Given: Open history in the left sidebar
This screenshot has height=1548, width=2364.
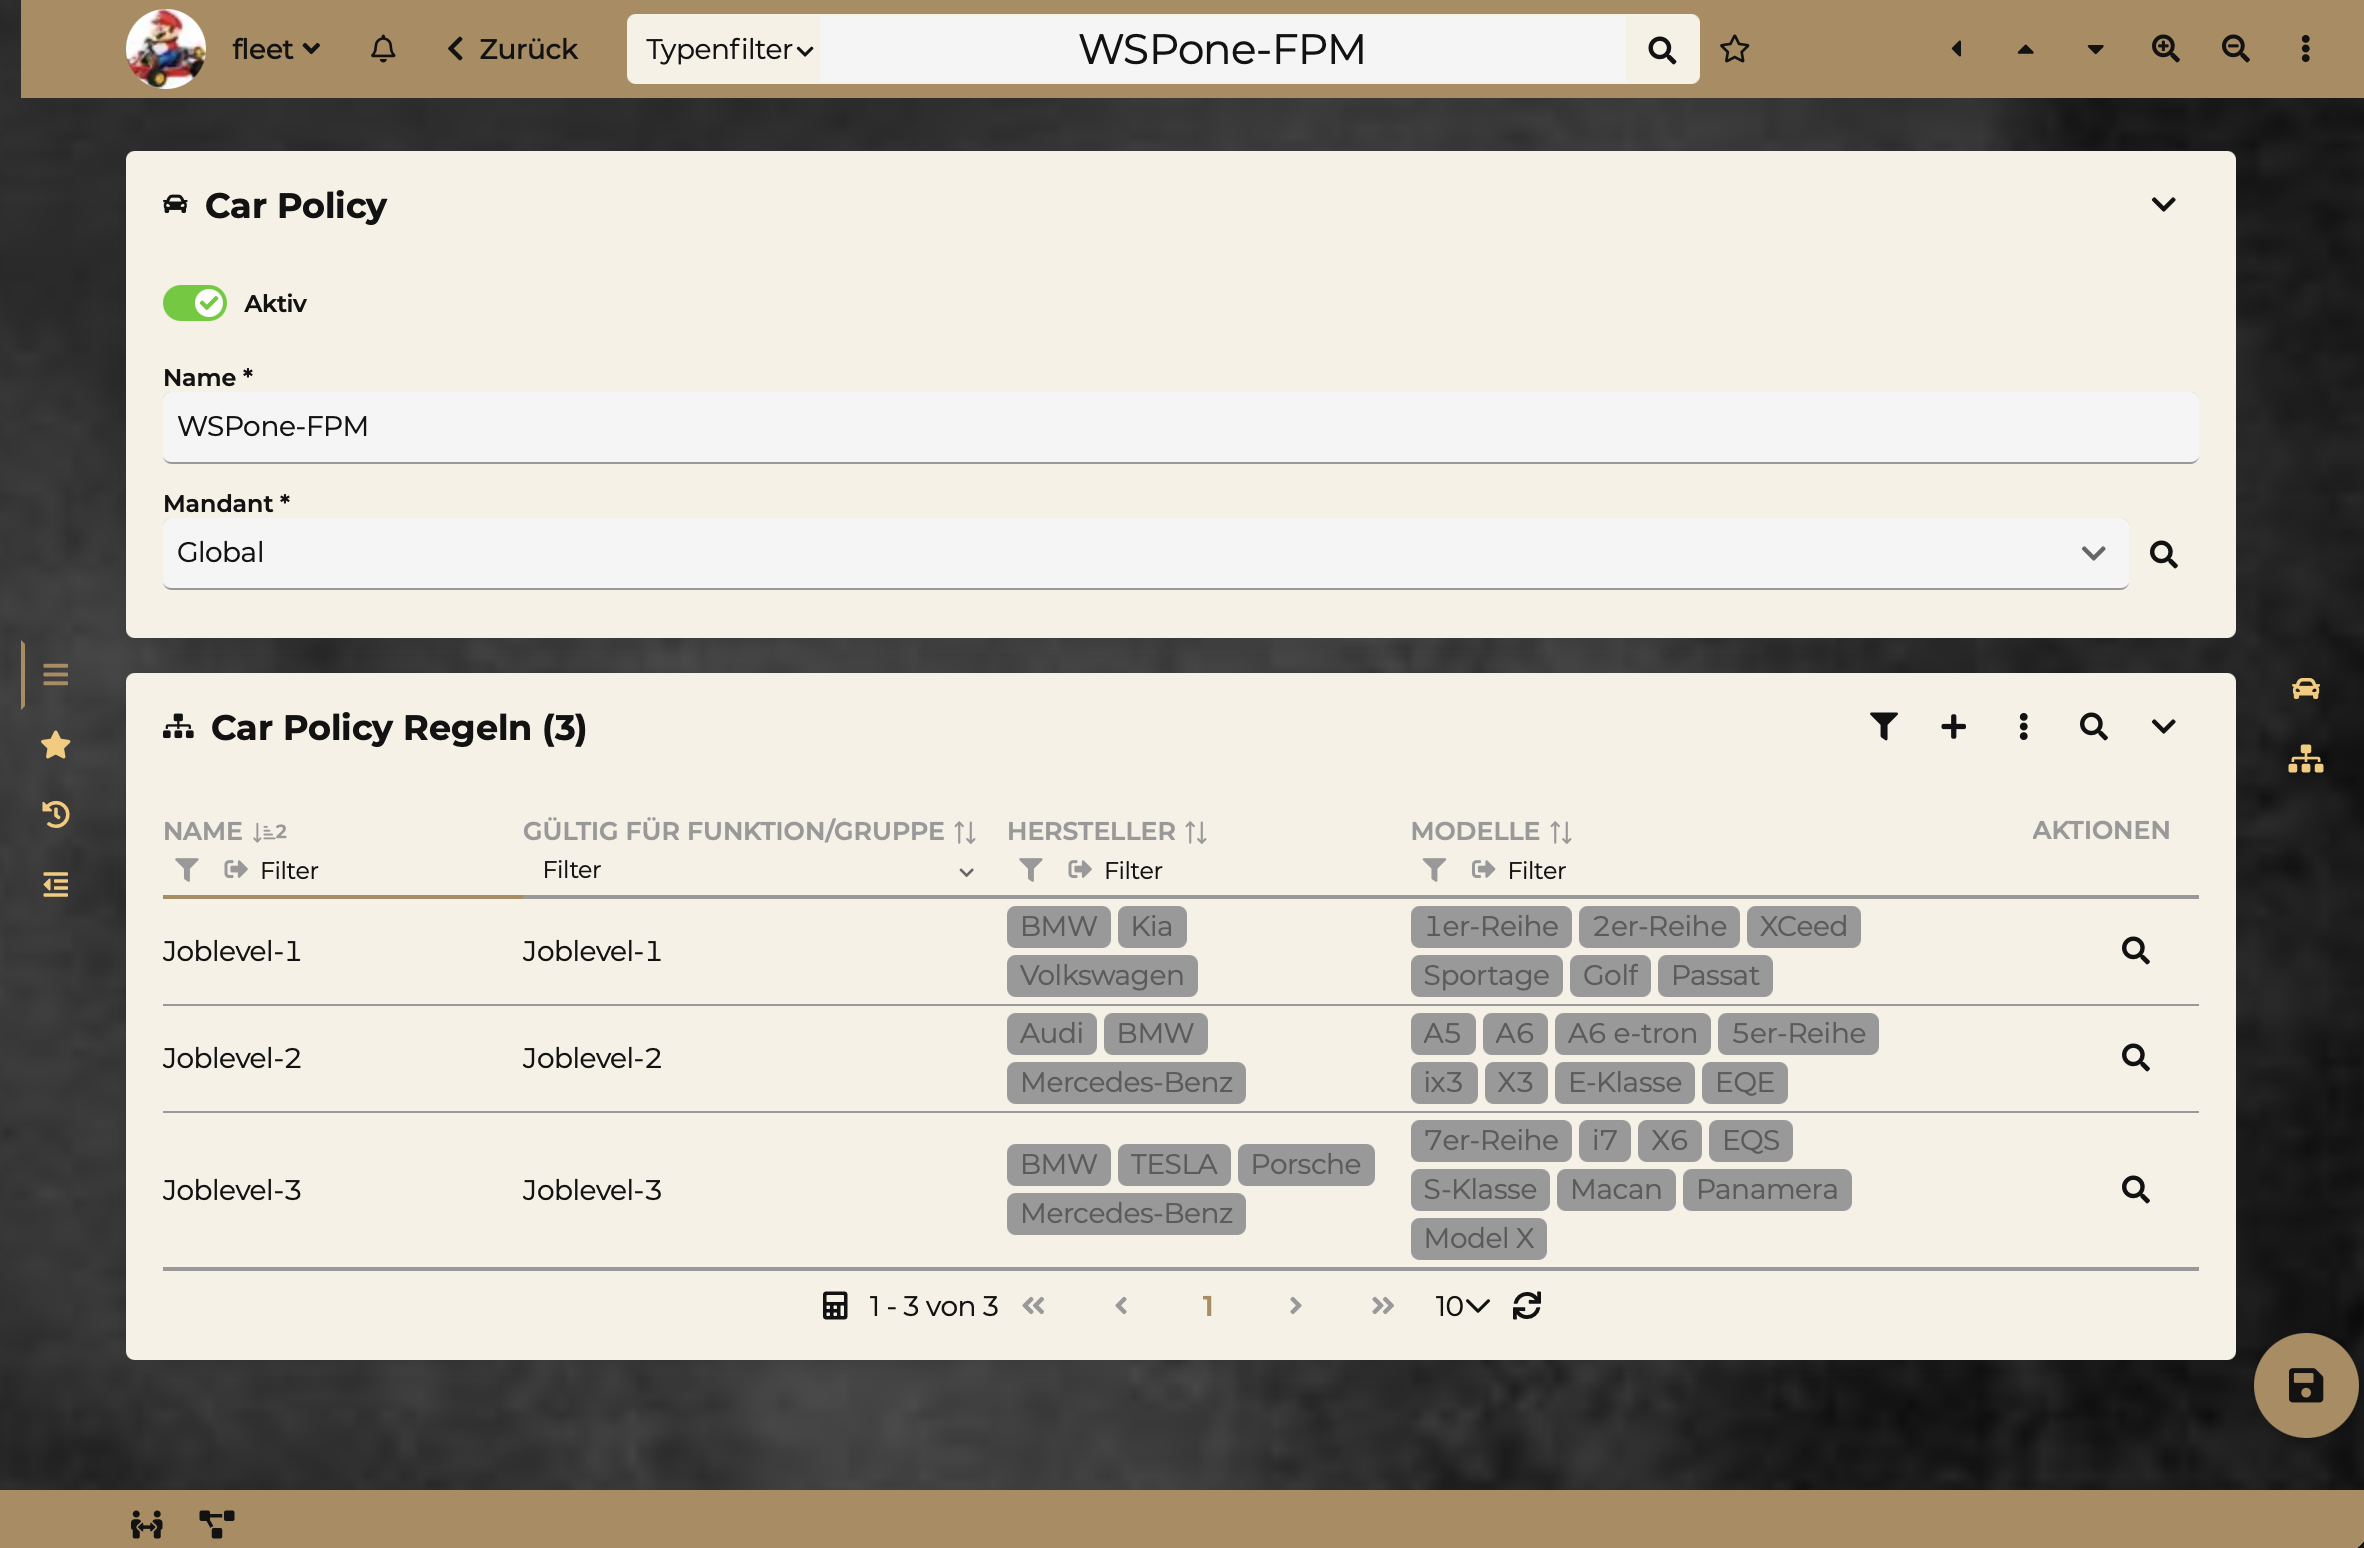Looking at the screenshot, I should coord(56,815).
